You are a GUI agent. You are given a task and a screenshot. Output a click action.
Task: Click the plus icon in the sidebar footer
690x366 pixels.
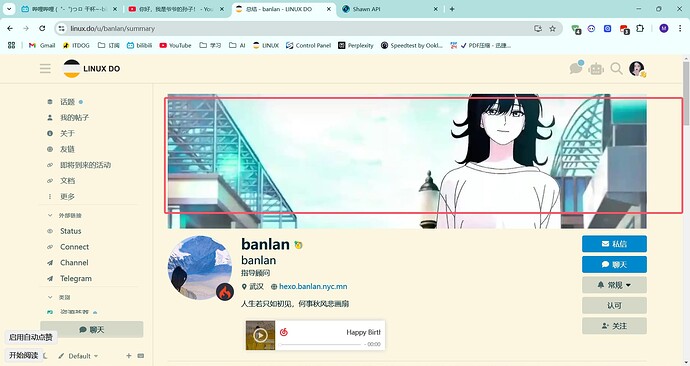coord(129,355)
